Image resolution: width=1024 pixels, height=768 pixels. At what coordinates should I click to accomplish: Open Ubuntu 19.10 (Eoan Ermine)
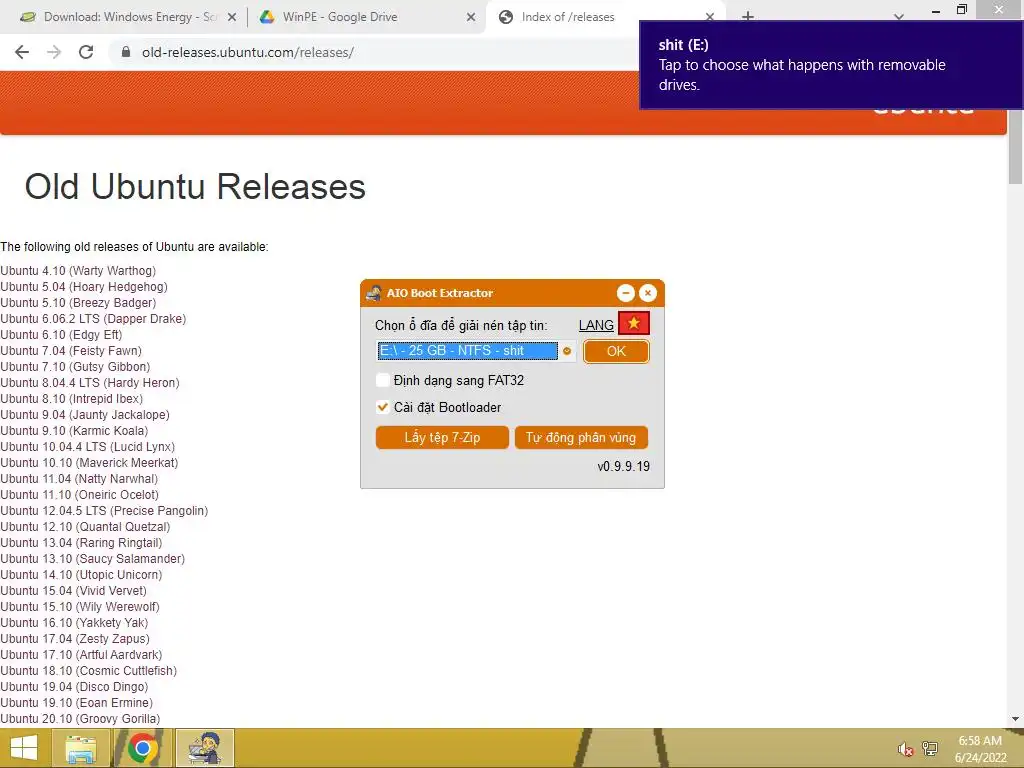pos(76,703)
